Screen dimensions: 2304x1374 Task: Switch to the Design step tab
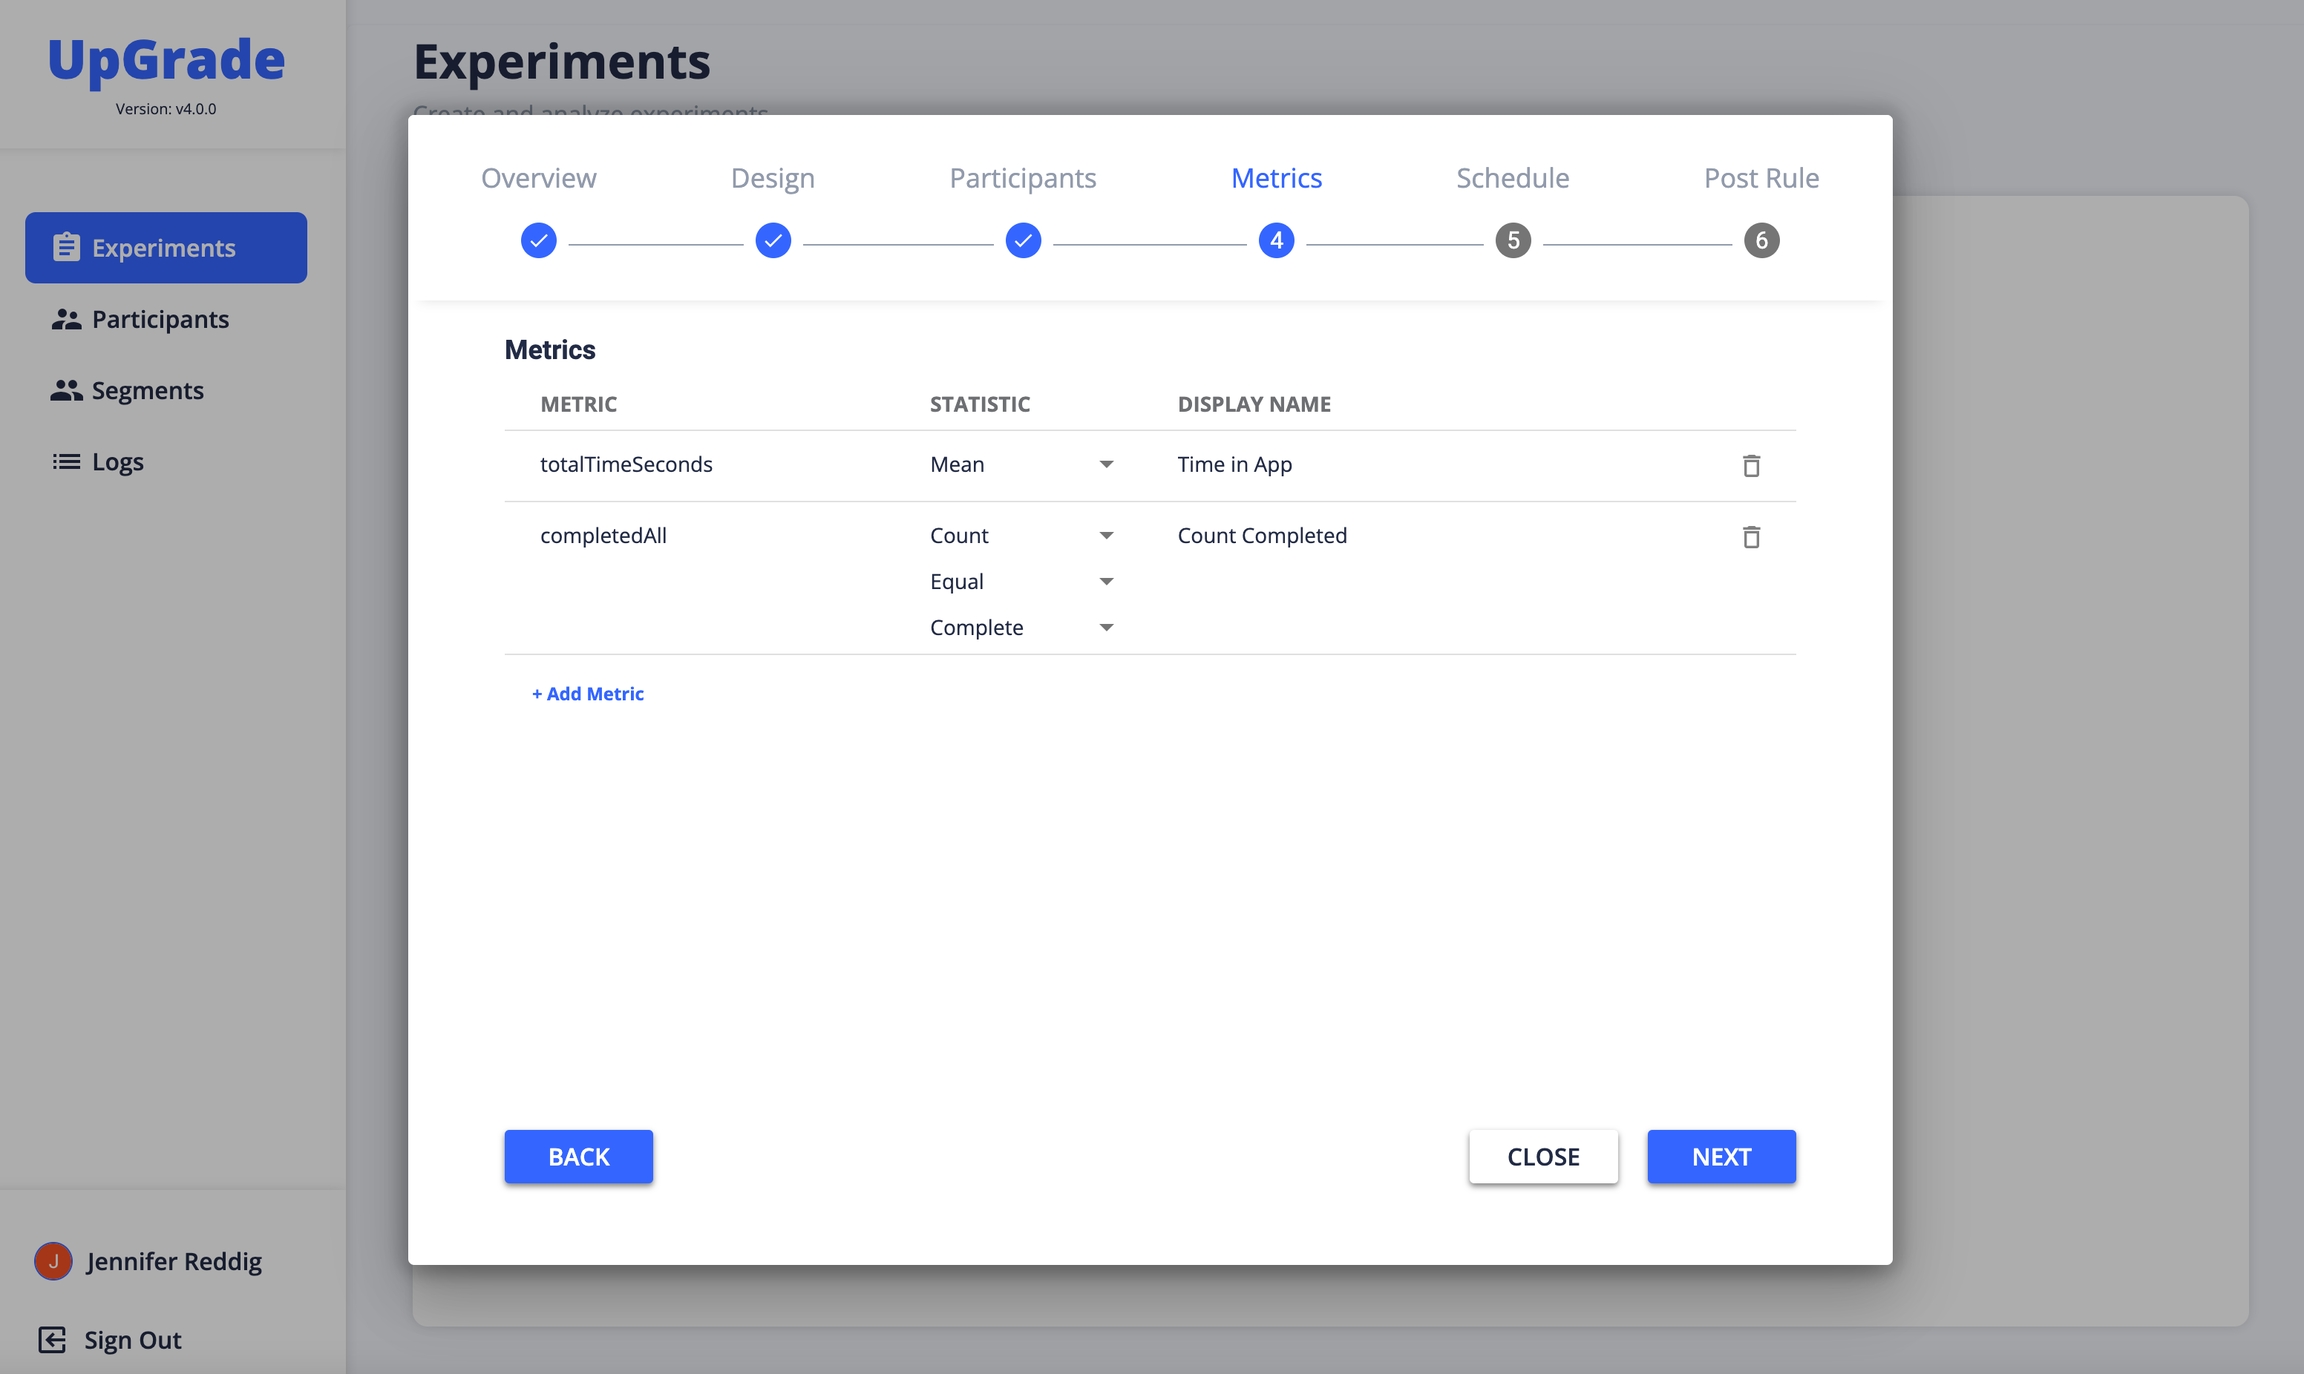pos(772,178)
